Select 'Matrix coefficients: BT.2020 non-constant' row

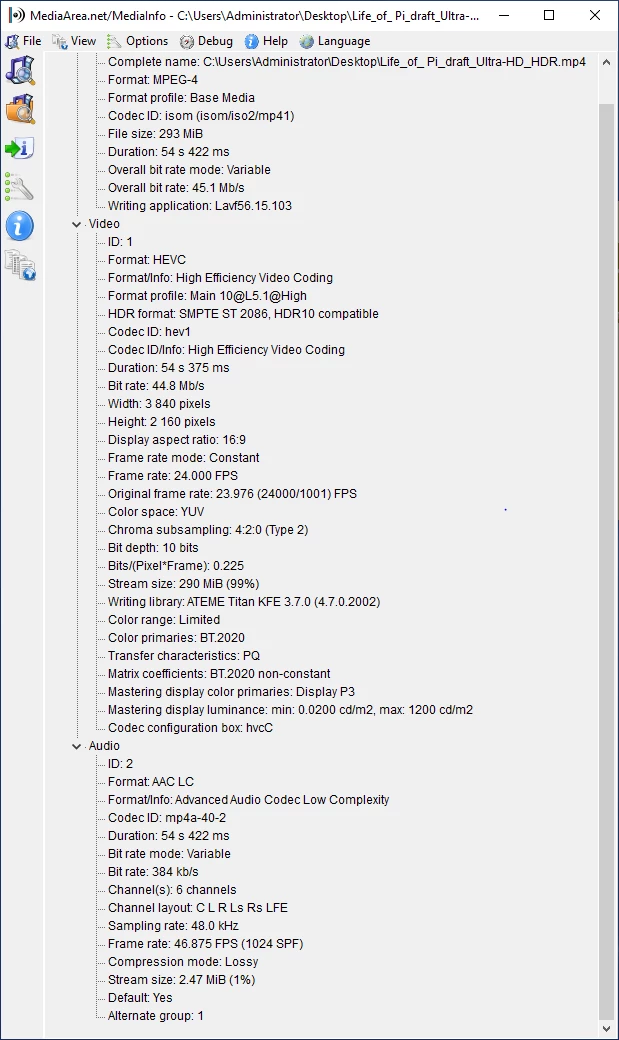(219, 673)
